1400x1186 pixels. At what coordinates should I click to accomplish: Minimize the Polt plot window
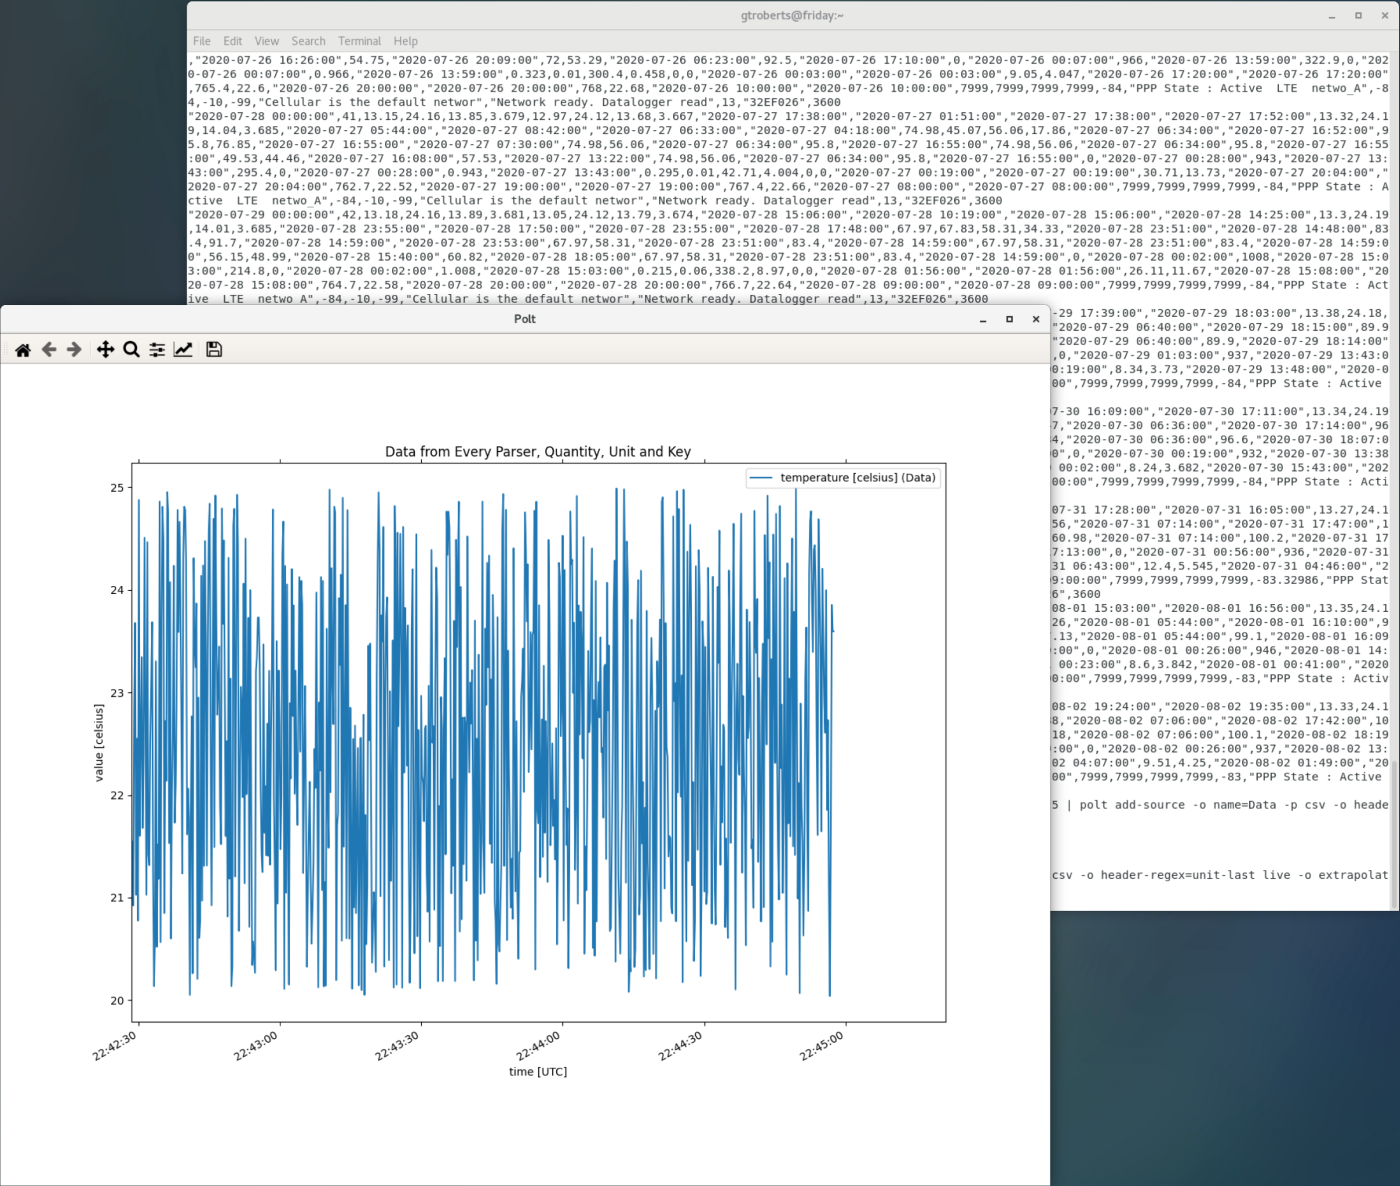click(983, 319)
